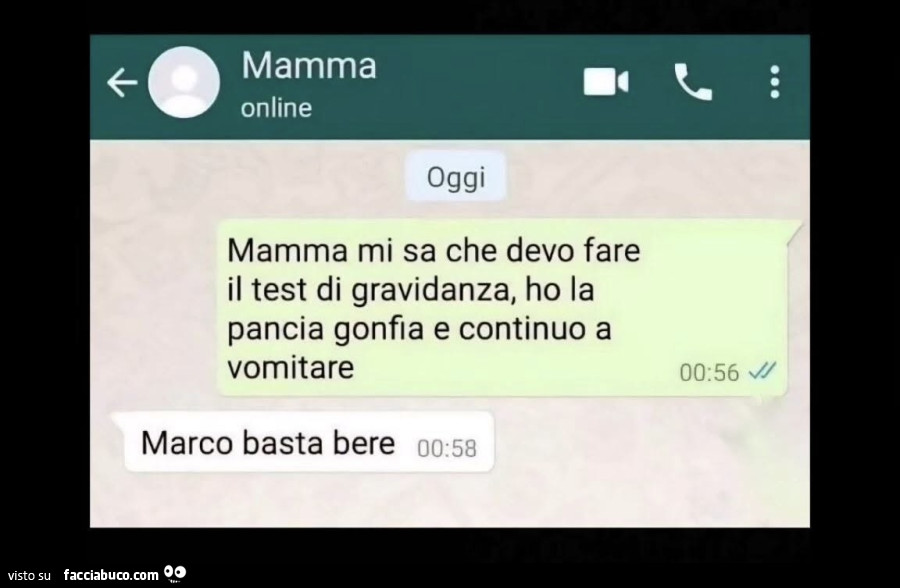The width and height of the screenshot is (900, 588).
Task: Click the word vomitare in message
Action: (290, 367)
